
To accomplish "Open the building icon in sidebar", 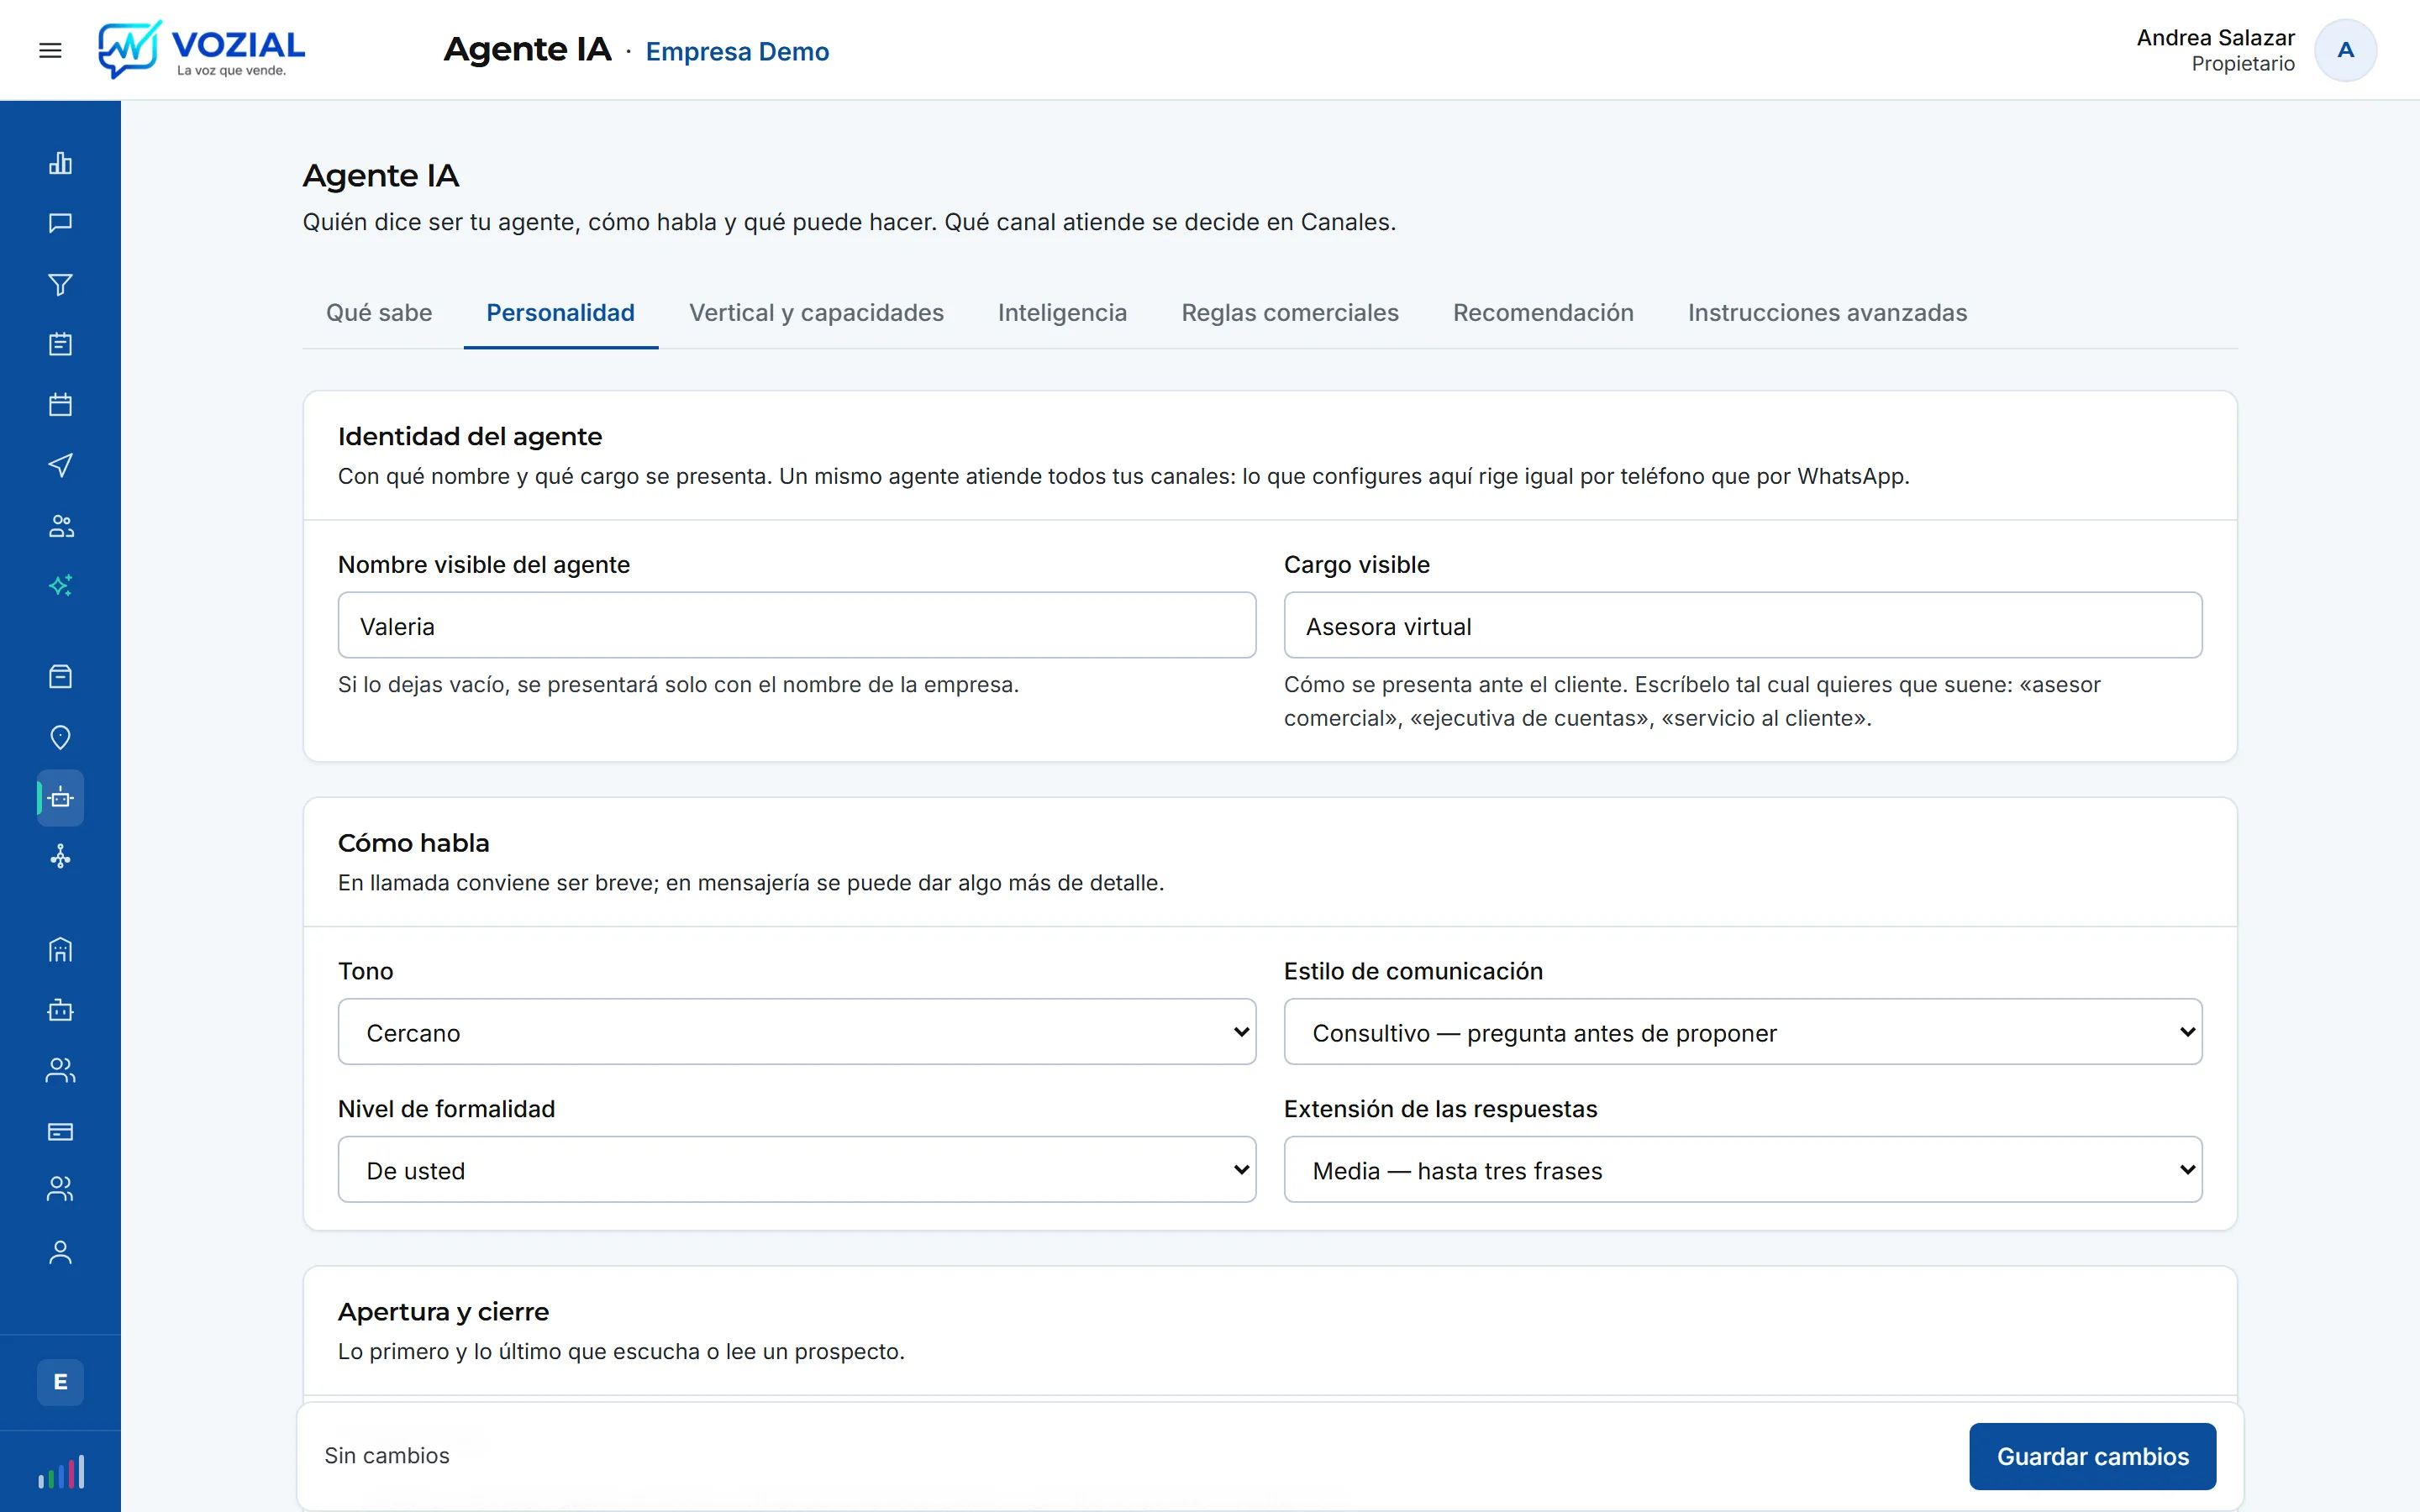I will coord(60,949).
